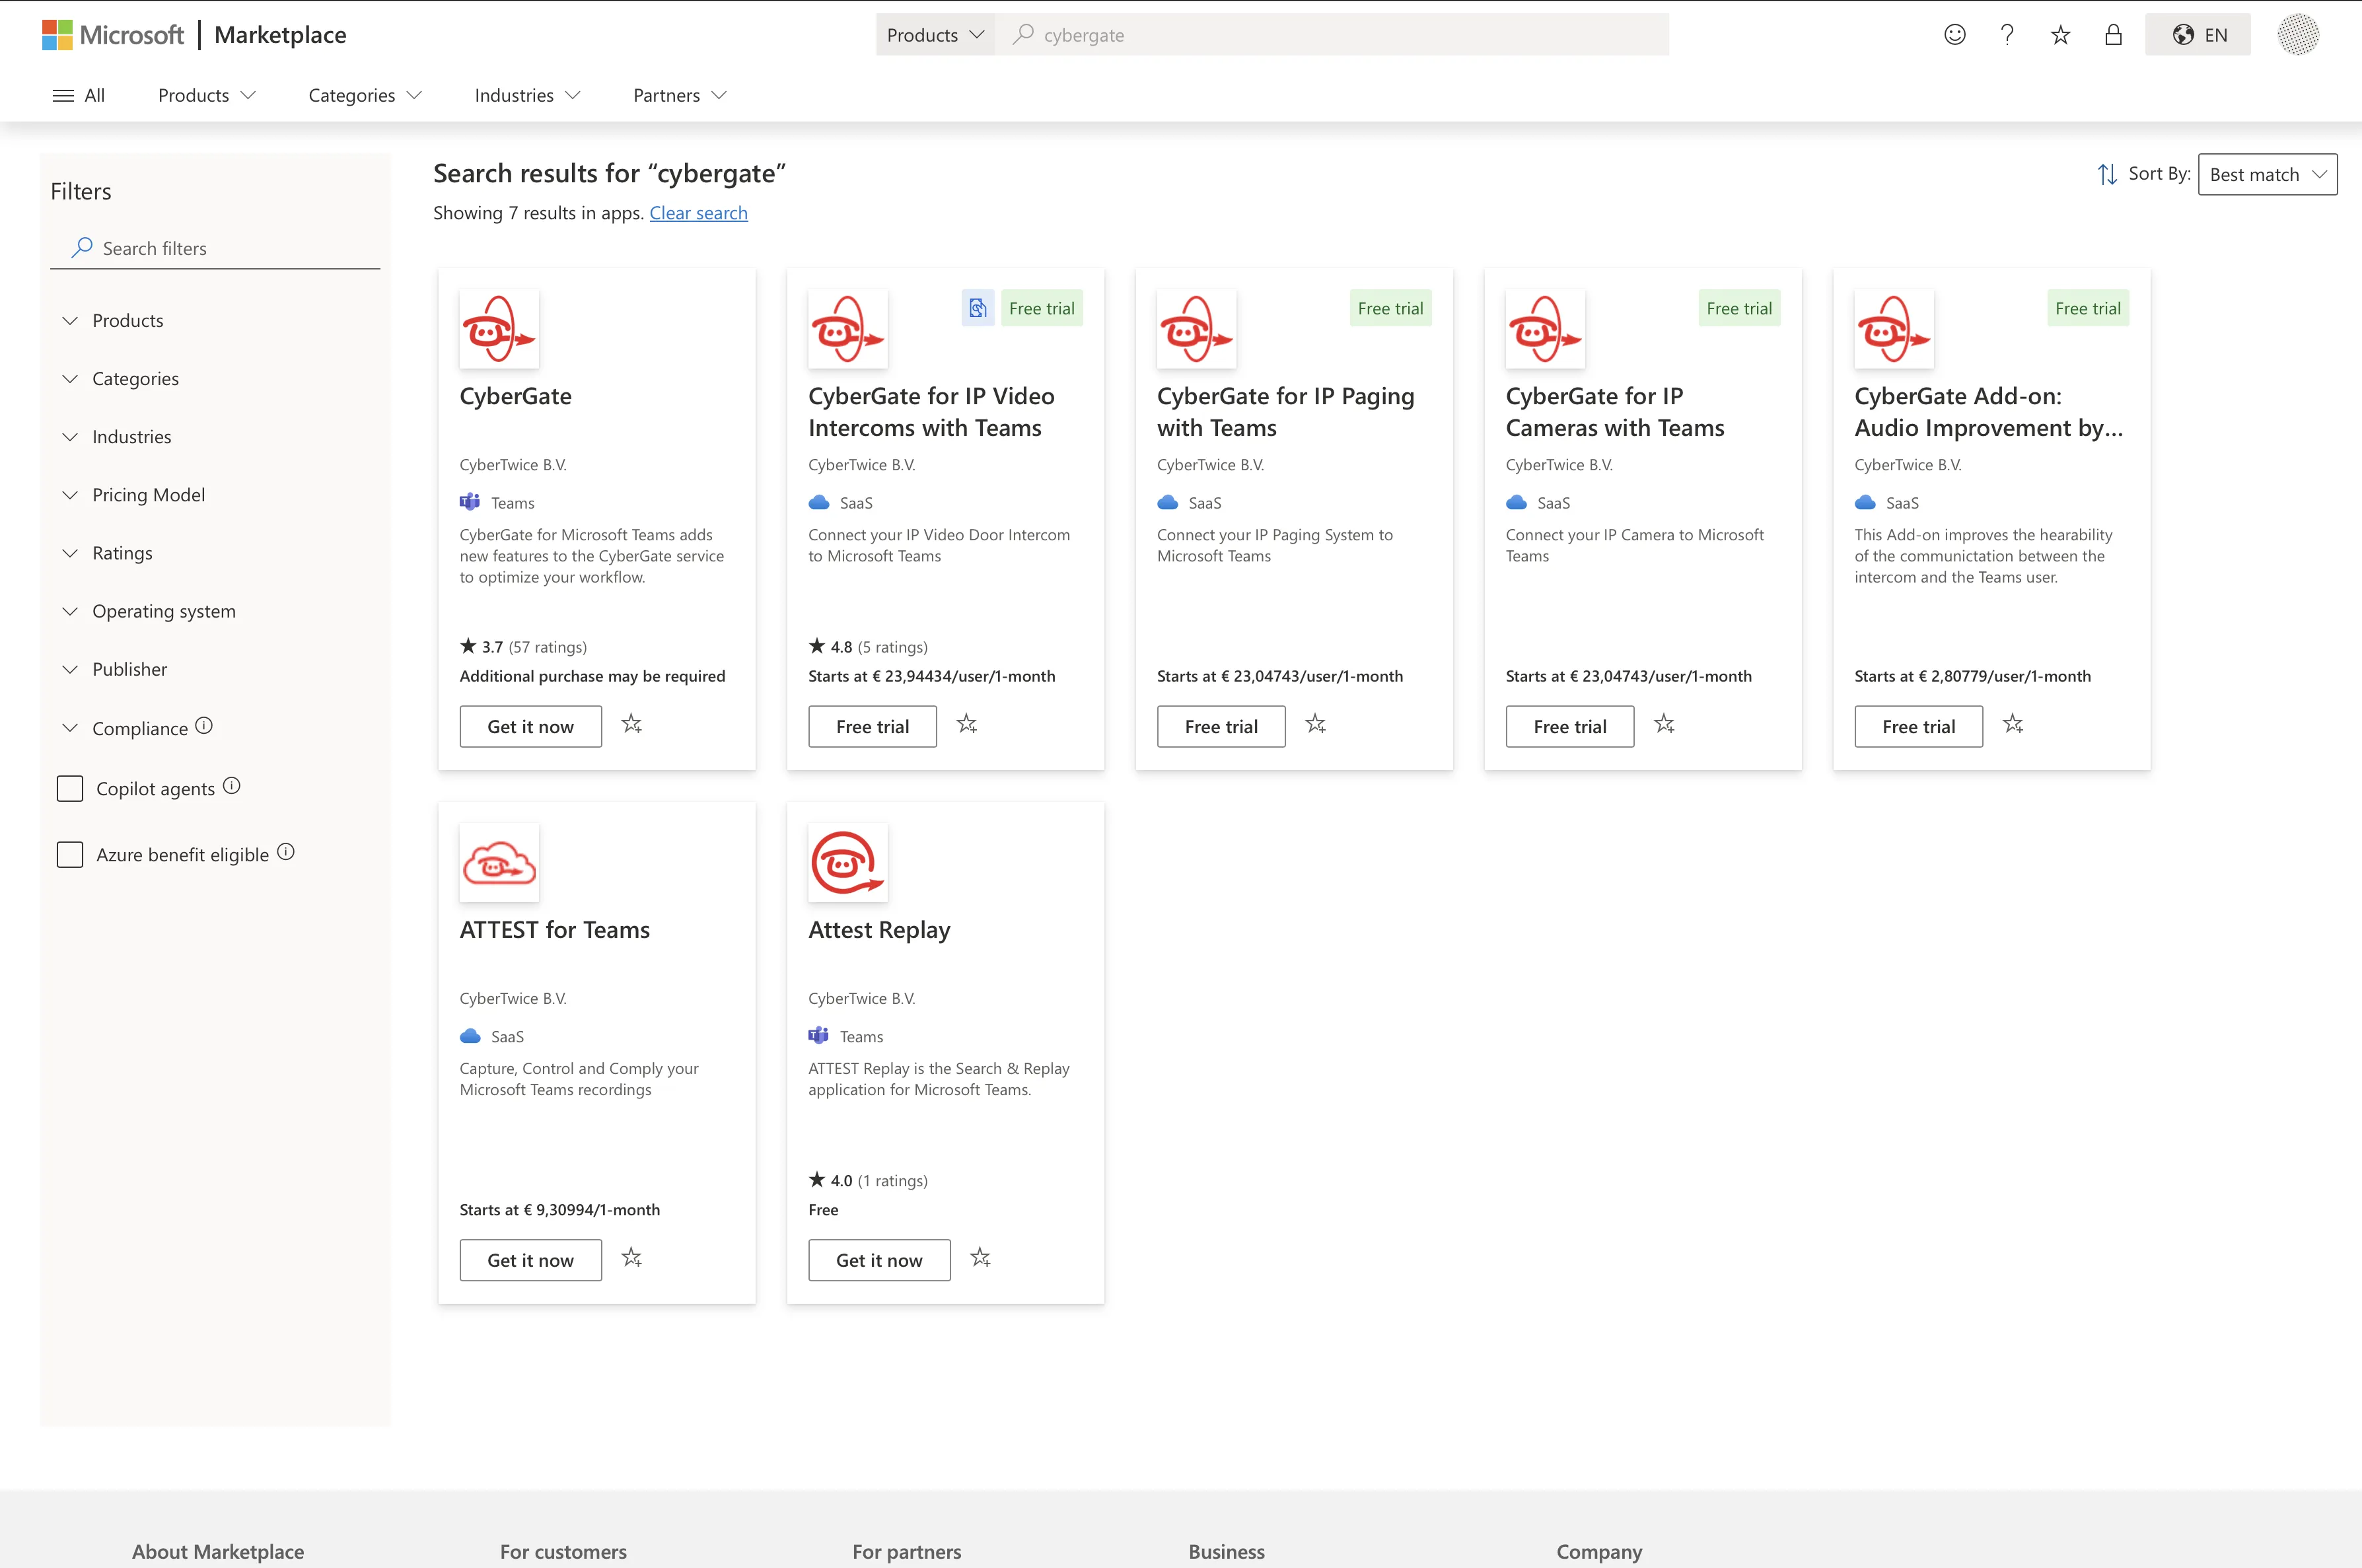Favorite the CyberGate app with star

click(x=632, y=724)
